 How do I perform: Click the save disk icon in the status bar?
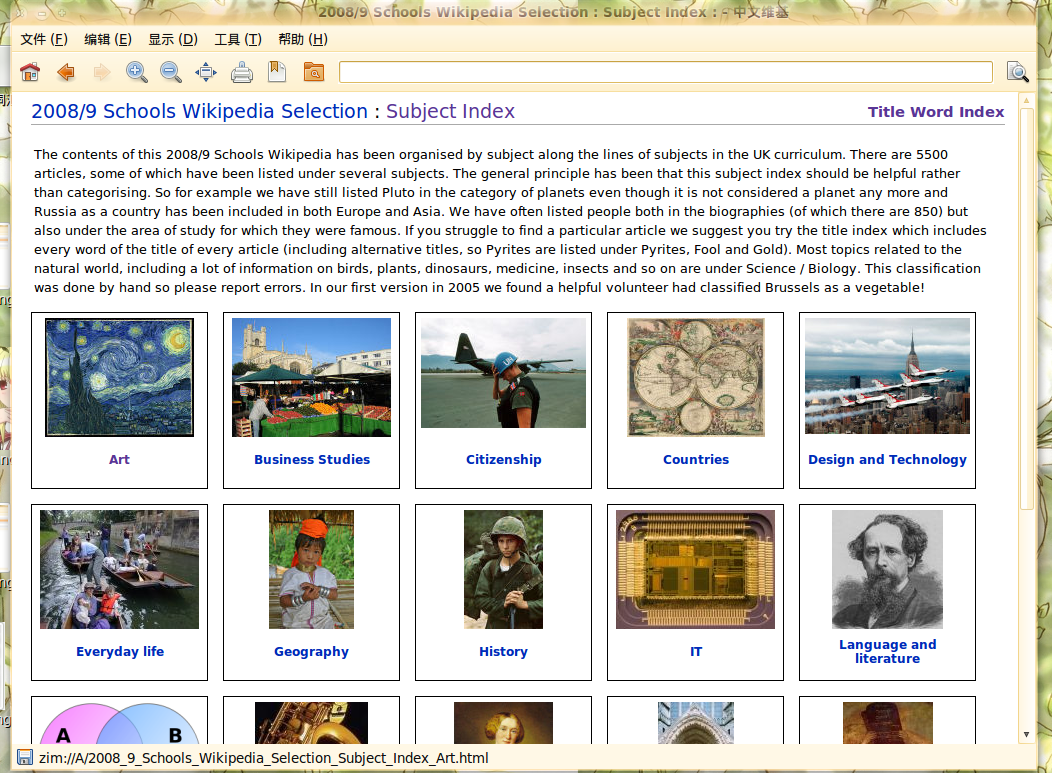point(25,758)
